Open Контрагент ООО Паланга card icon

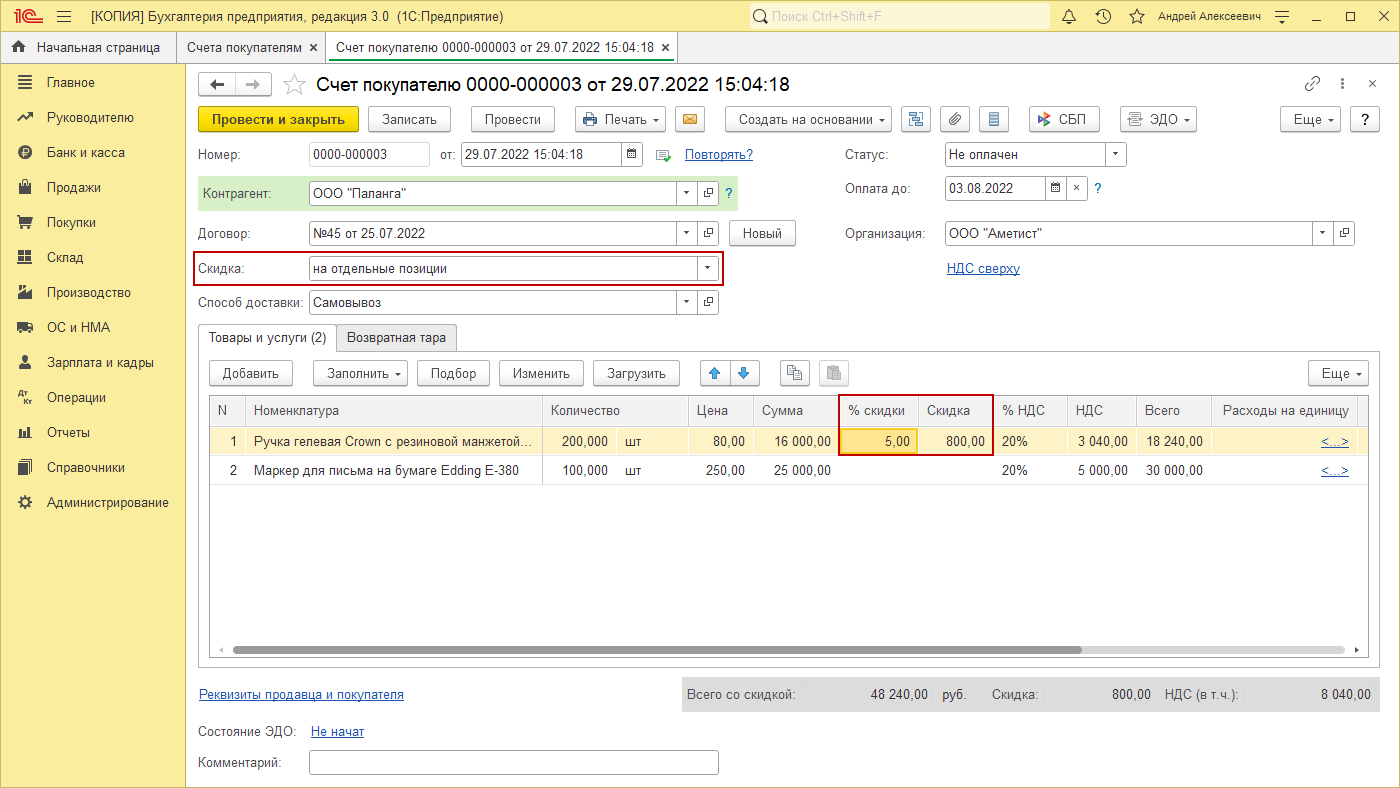pos(708,193)
